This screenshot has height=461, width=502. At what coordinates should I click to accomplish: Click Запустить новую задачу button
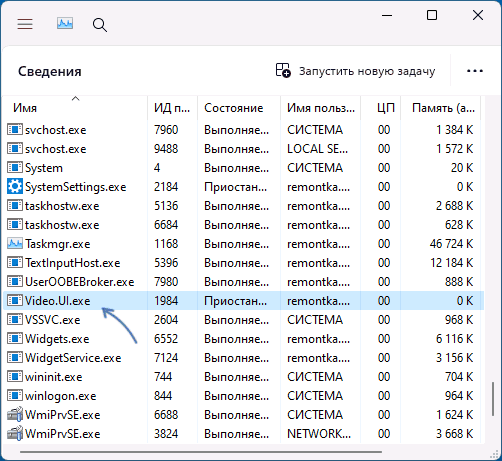355,71
